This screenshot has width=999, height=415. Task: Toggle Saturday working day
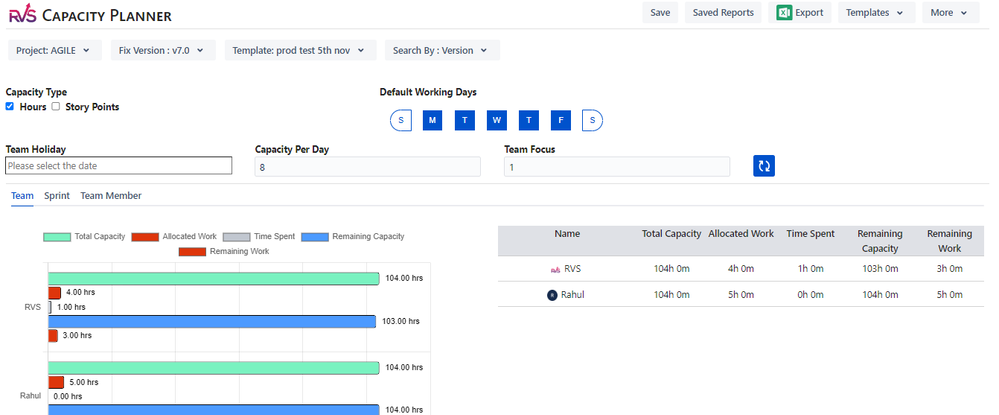tap(593, 120)
